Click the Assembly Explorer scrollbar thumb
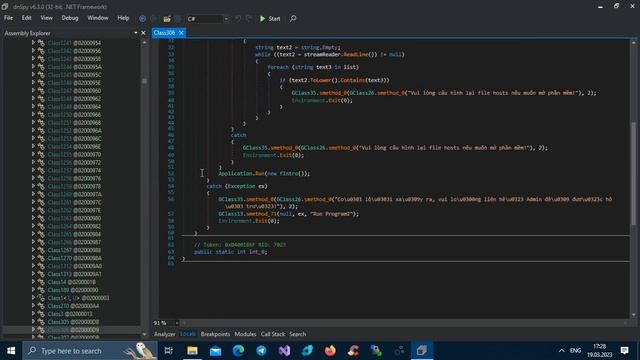Viewport: 640px width, 360px height. pos(144,81)
